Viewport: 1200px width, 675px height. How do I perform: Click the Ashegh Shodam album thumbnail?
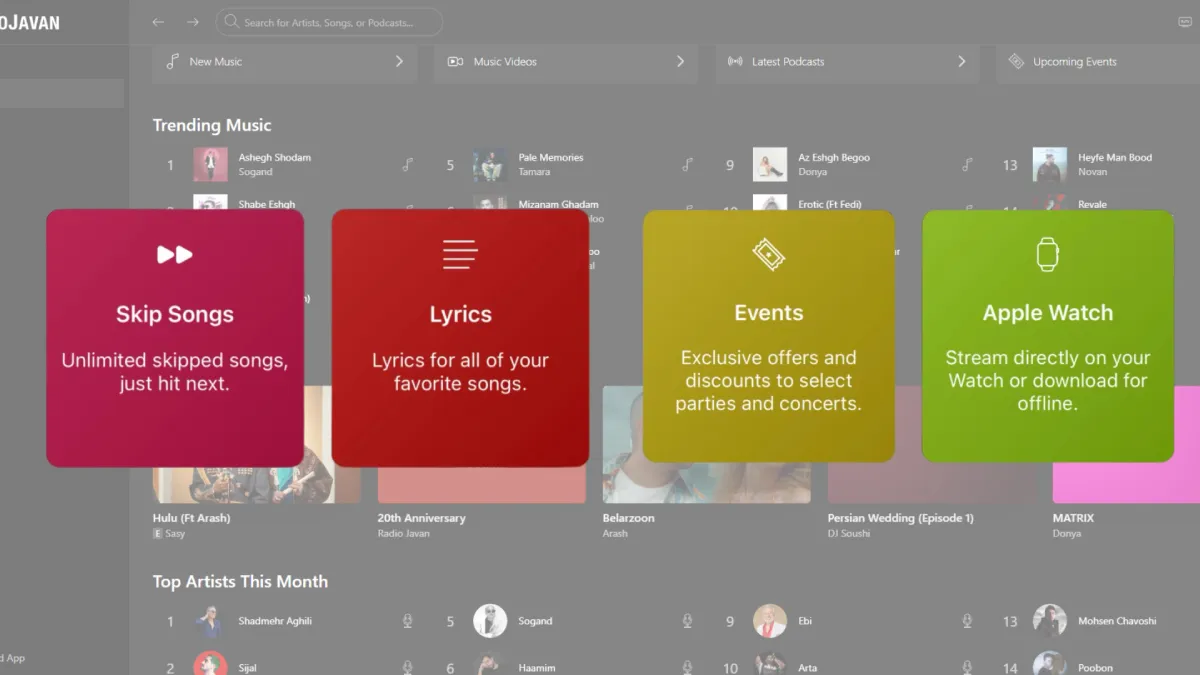210,165
